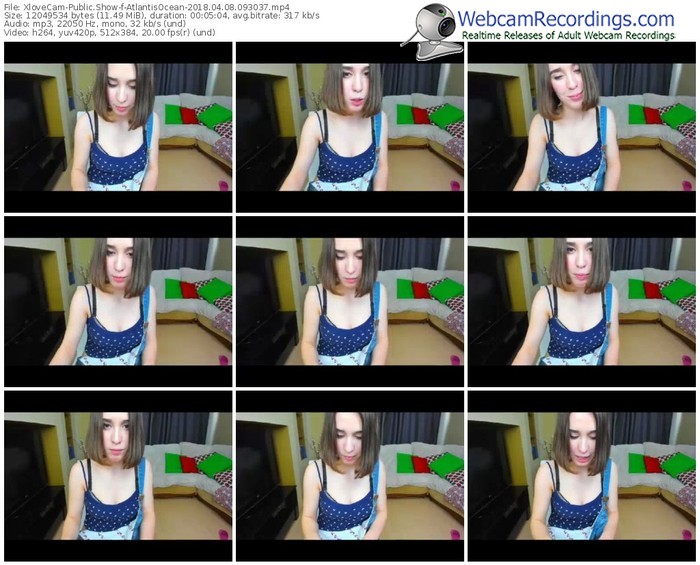This screenshot has width=700, height=565.
Task: Open the center video thumbnail
Action: click(x=348, y=302)
